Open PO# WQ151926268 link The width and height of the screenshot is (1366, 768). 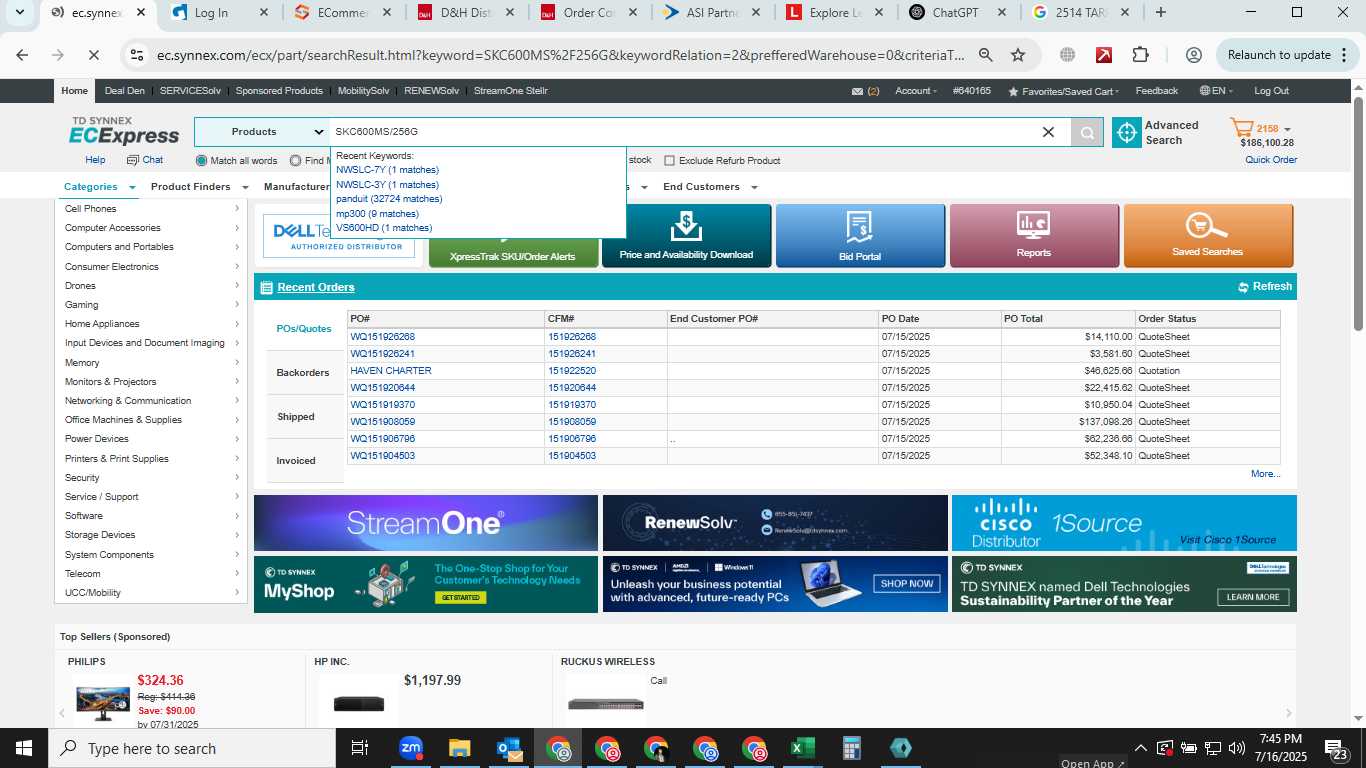pyautogui.click(x=383, y=337)
